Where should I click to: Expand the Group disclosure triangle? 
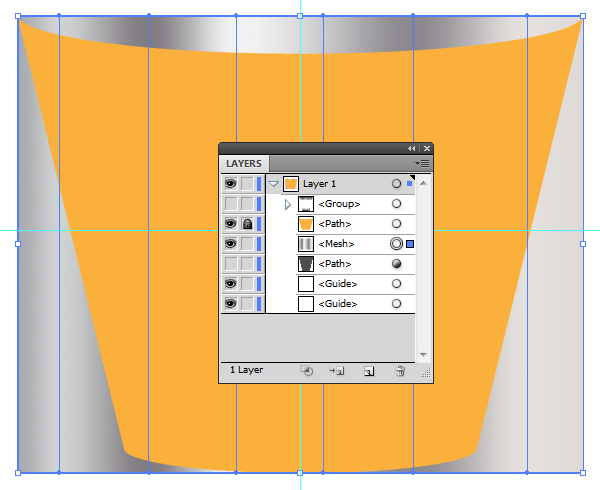click(x=288, y=204)
